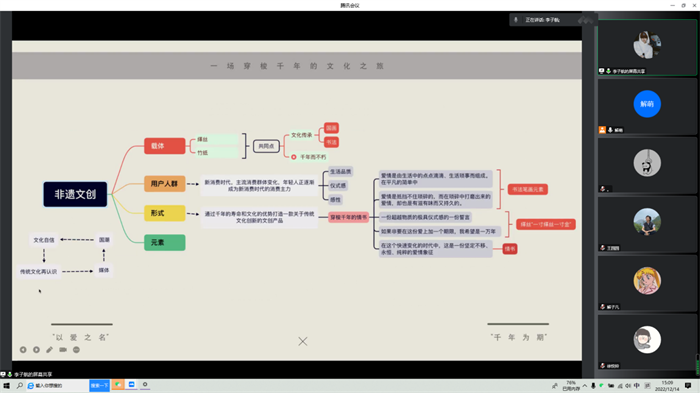Advance with the next slide arrow
Image resolution: width=700 pixels, height=393 pixels.
point(37,350)
